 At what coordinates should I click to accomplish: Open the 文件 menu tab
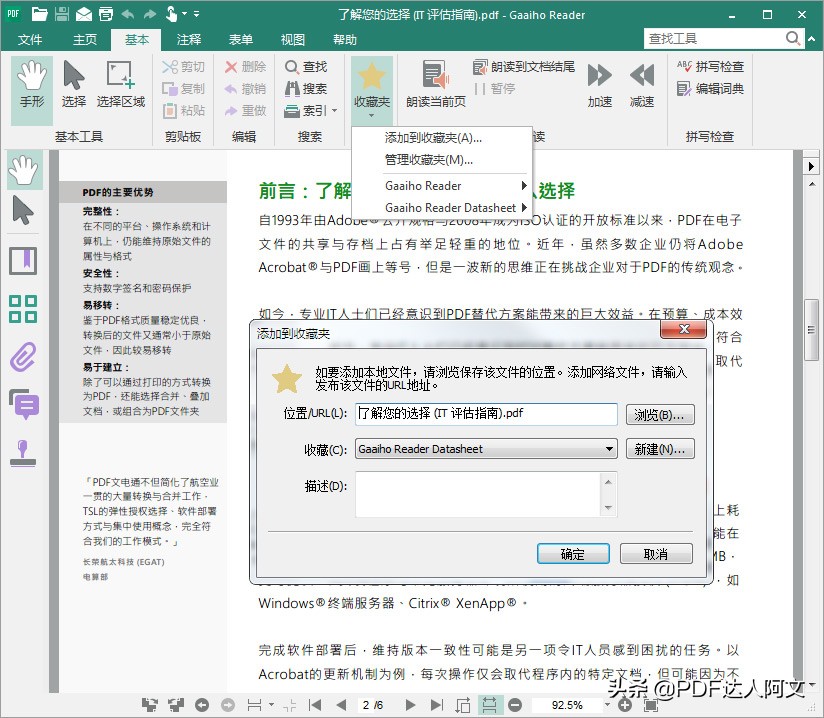point(30,39)
